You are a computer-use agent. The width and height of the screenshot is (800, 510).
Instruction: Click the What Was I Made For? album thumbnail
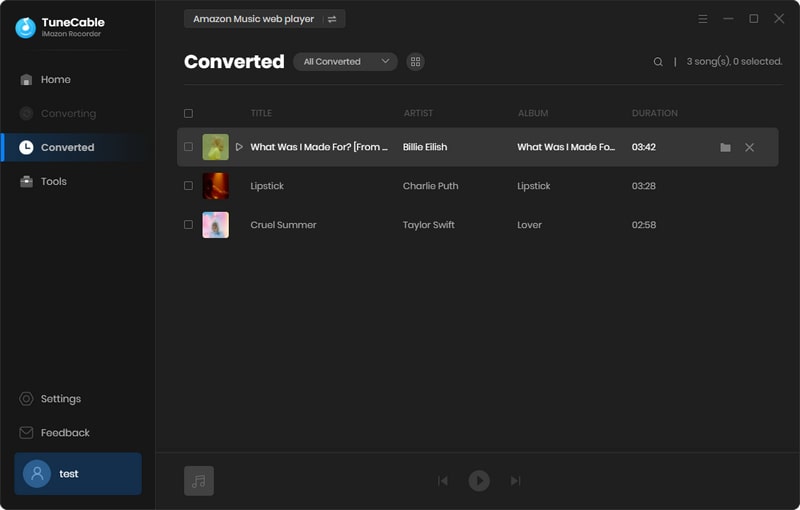(x=215, y=147)
